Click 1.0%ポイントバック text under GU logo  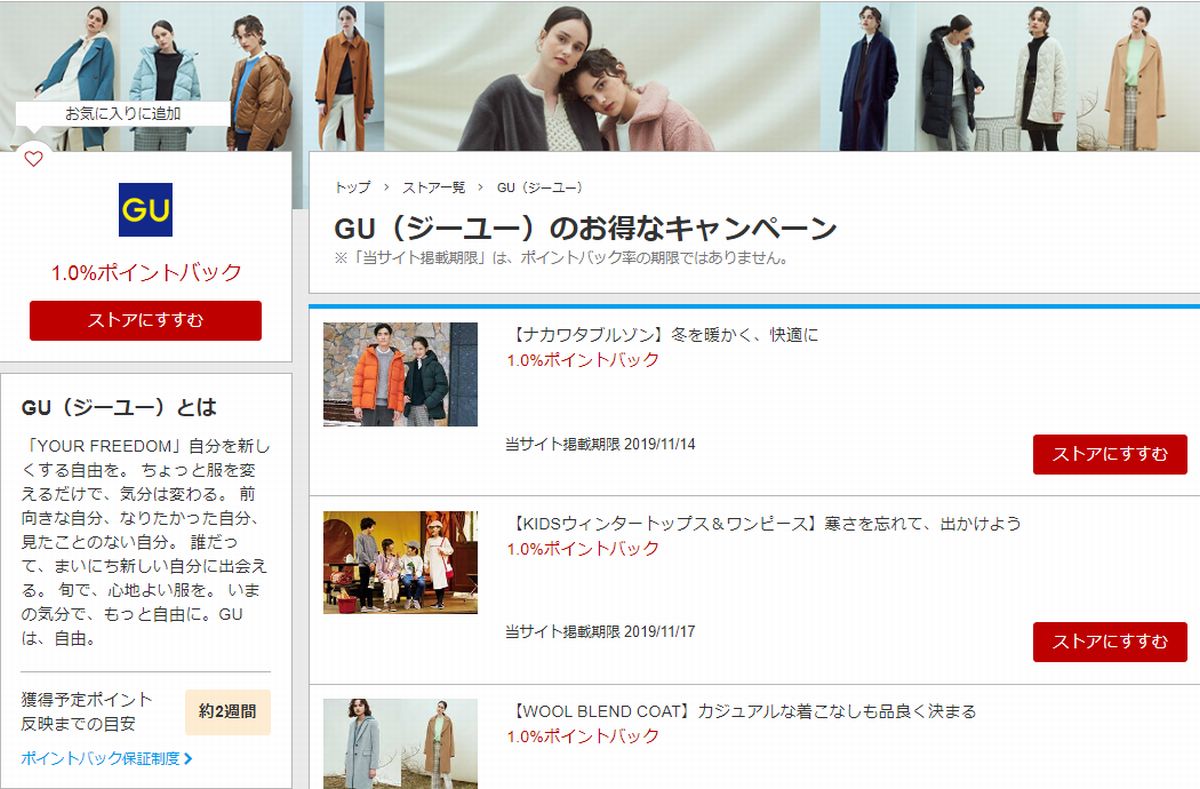(146, 272)
